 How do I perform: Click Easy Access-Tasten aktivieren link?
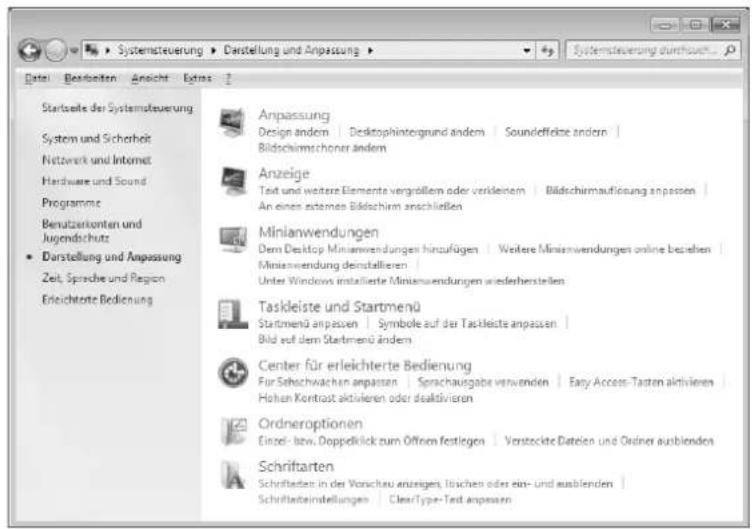pos(641,382)
